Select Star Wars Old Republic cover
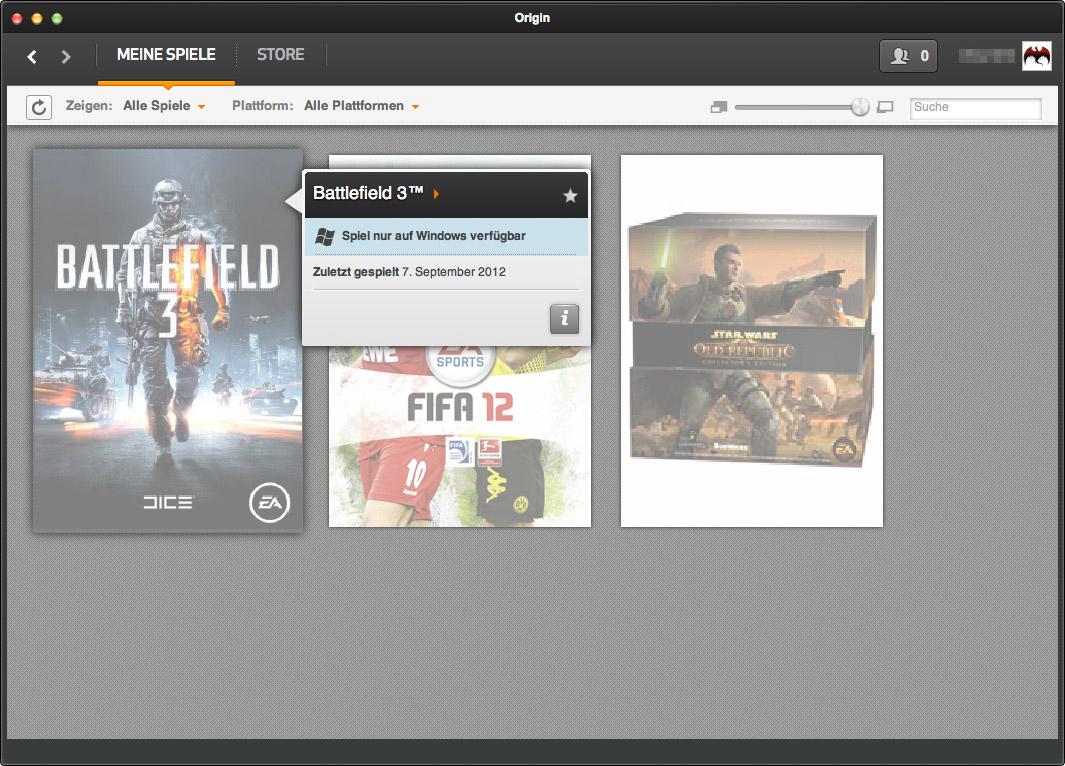 [752, 340]
